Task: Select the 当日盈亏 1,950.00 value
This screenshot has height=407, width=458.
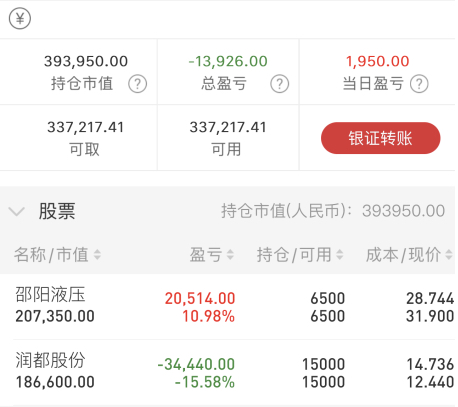Action: pyautogui.click(x=377, y=61)
